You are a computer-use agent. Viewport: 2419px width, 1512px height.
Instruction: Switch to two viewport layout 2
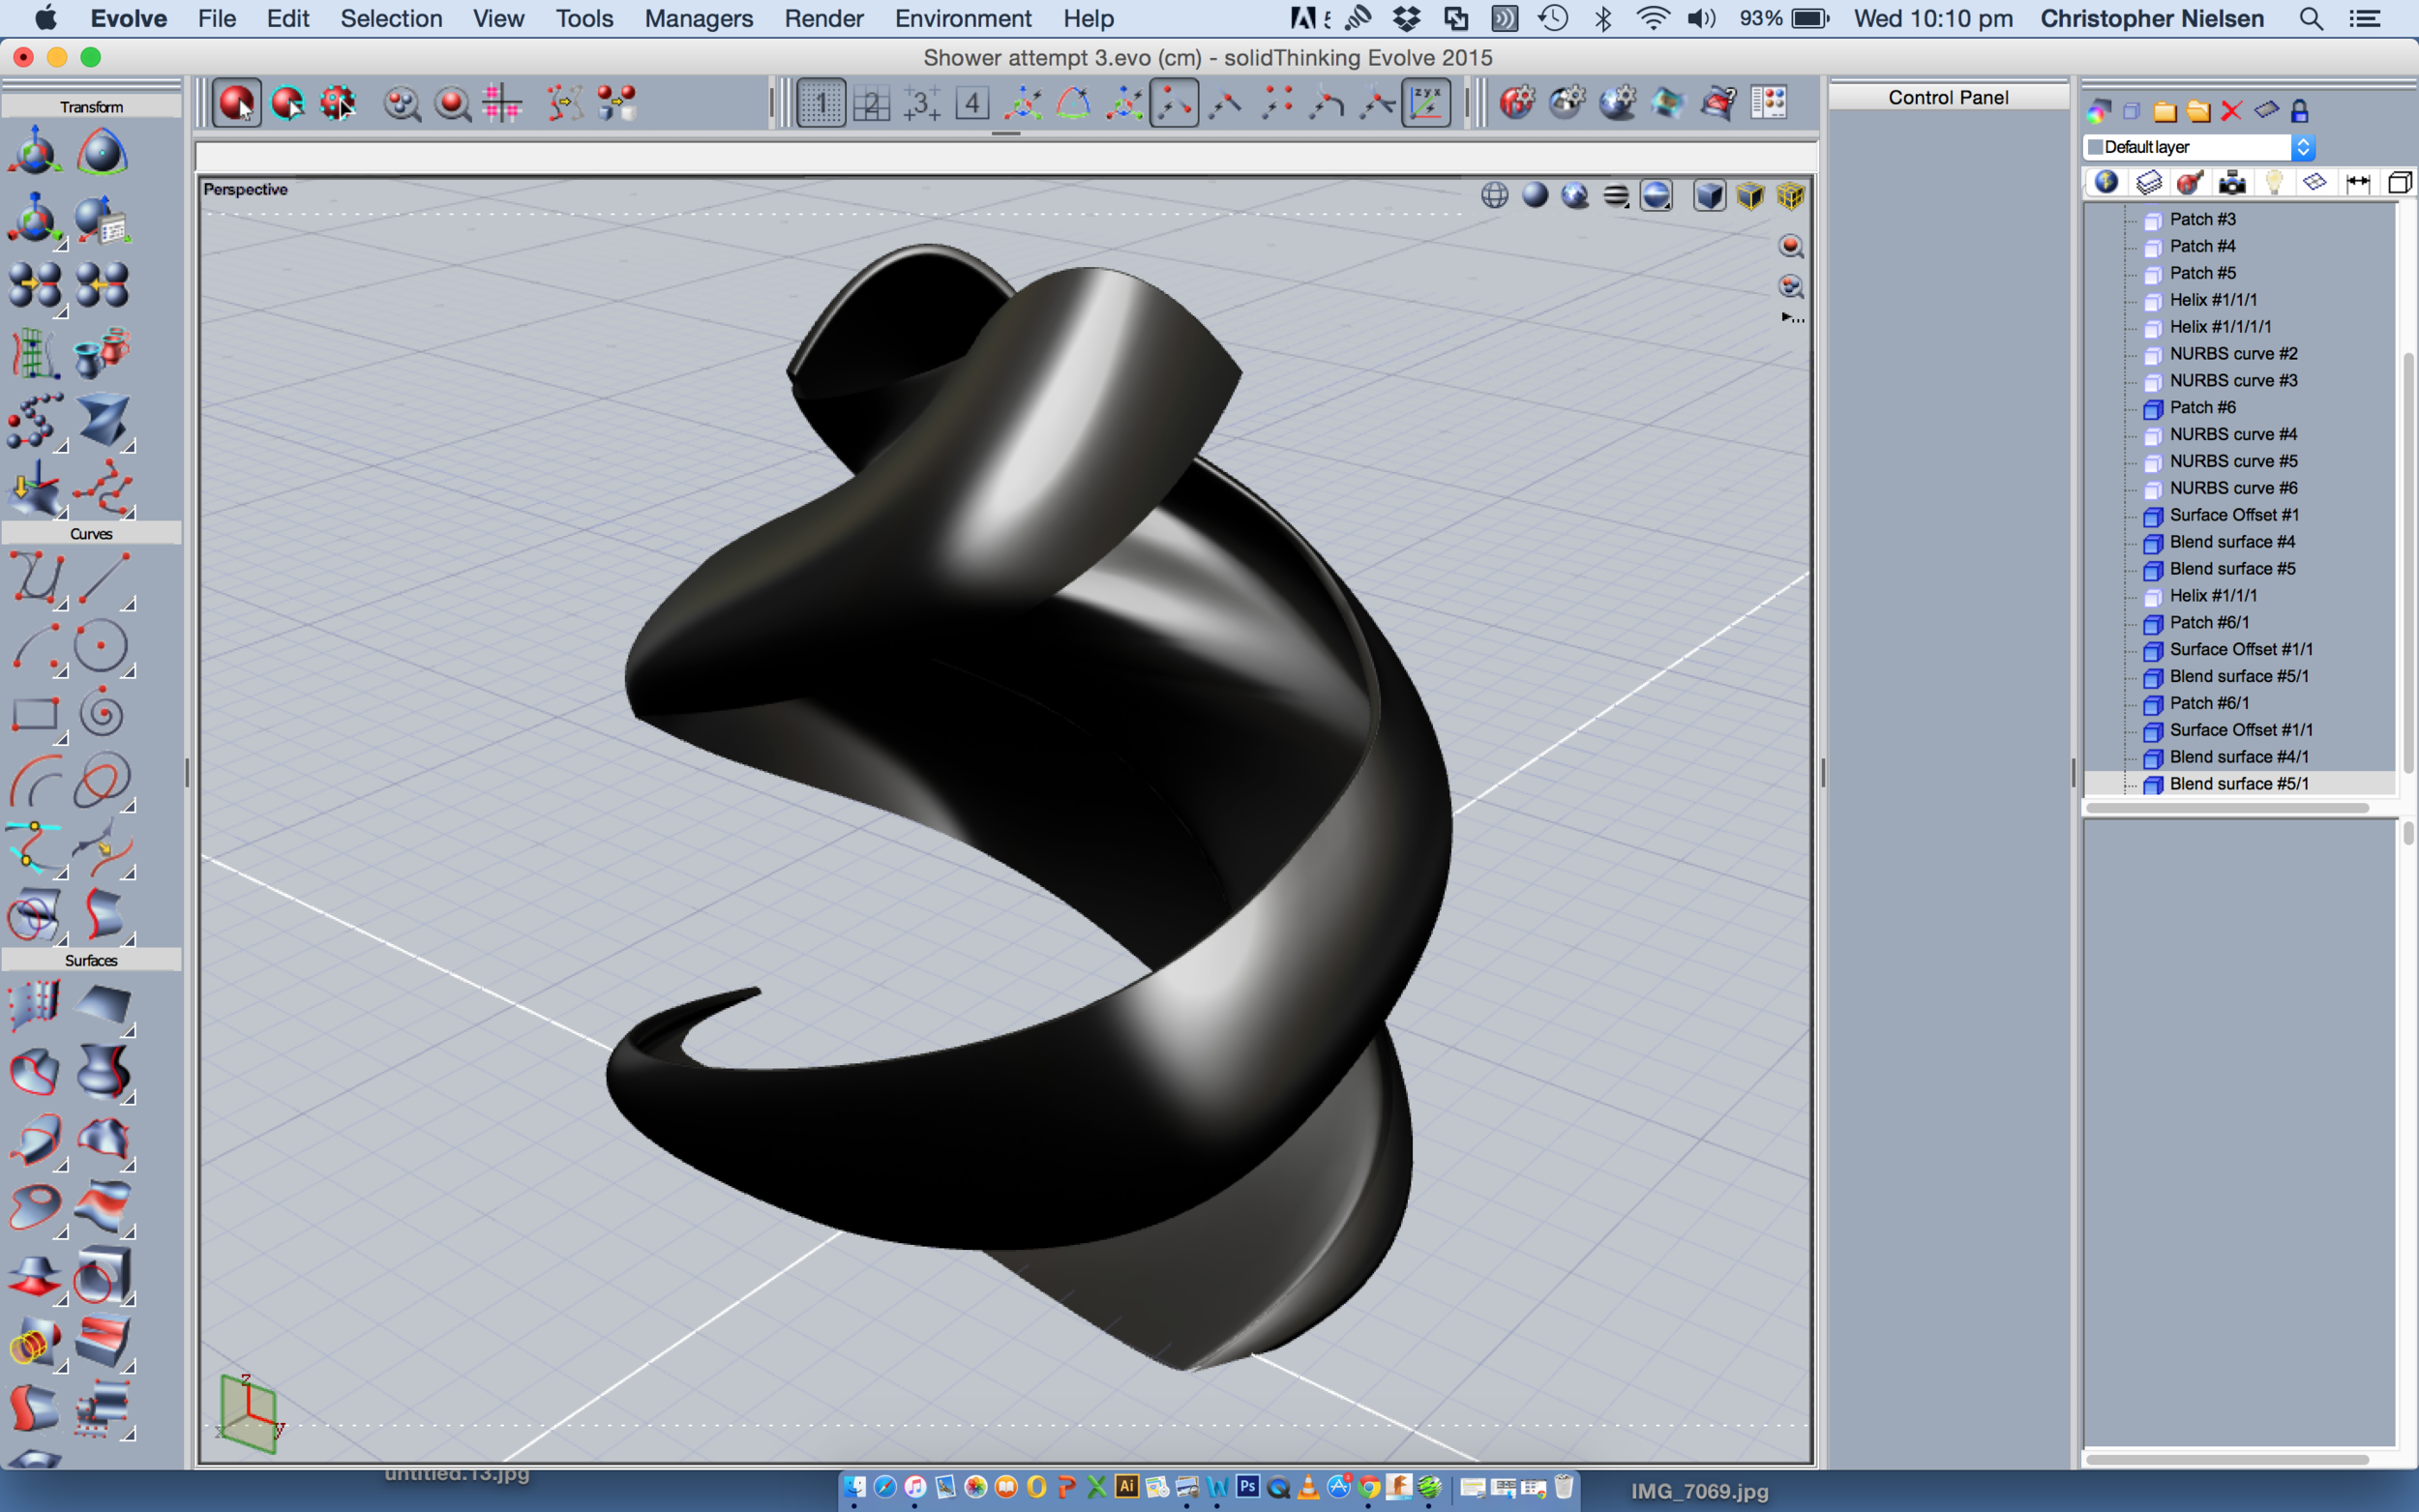[x=871, y=103]
